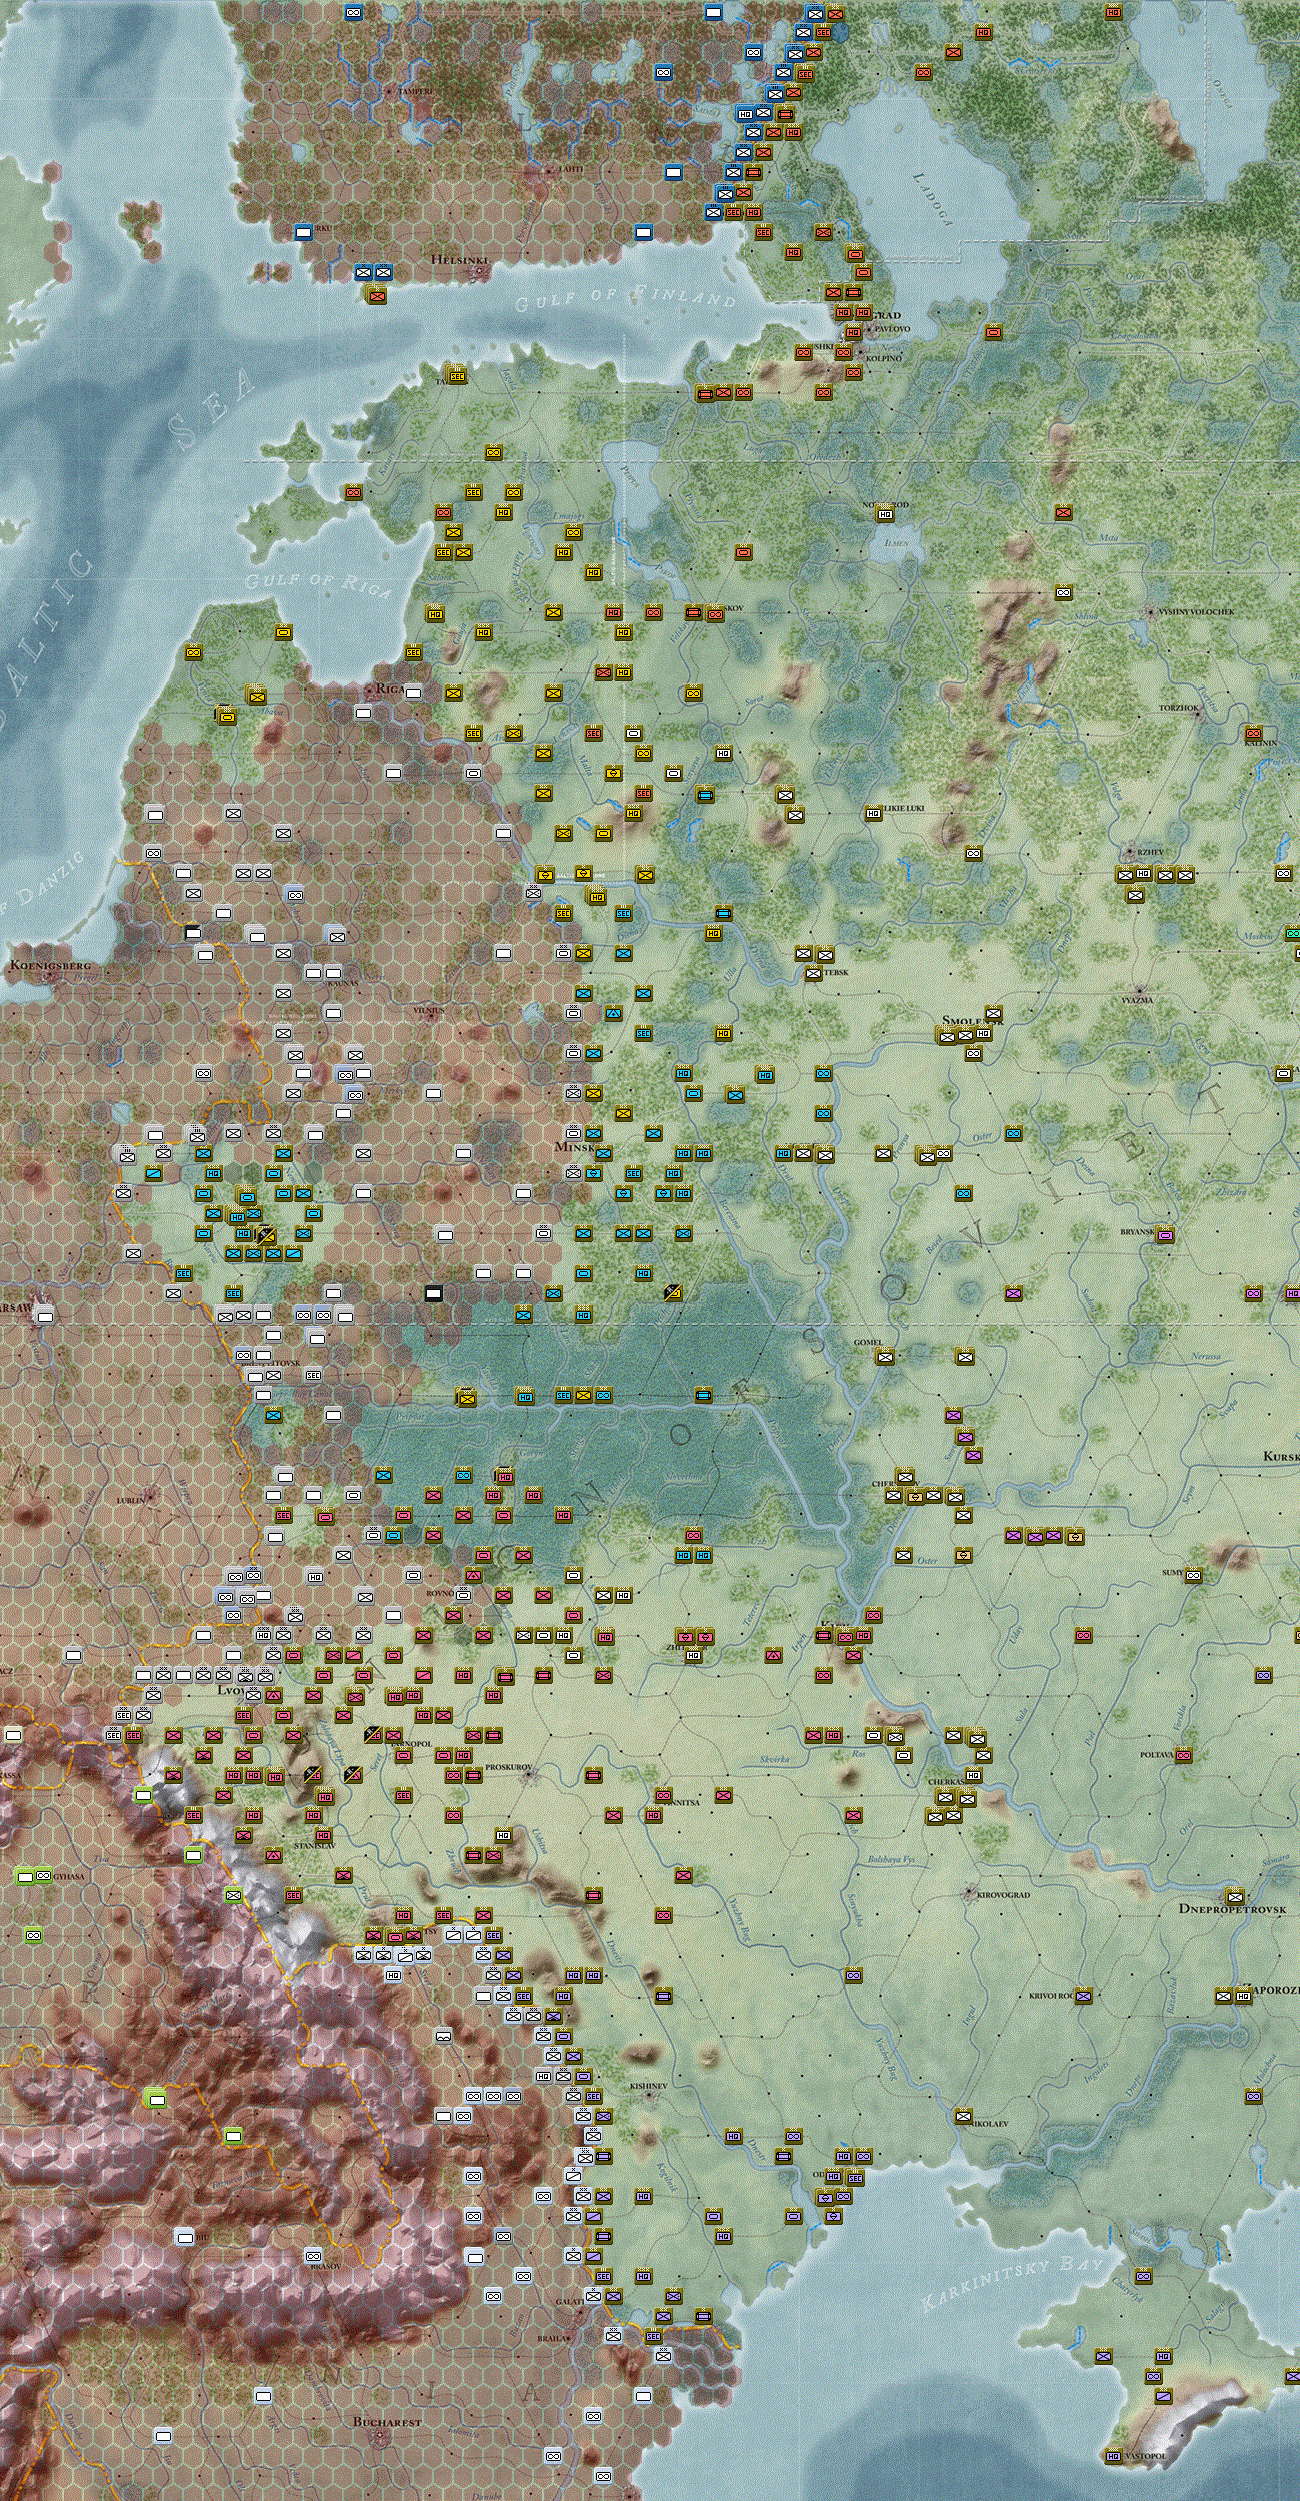Click the red armor counter south of Lake Ladoga
1300x2501 pixels.
coord(993,332)
